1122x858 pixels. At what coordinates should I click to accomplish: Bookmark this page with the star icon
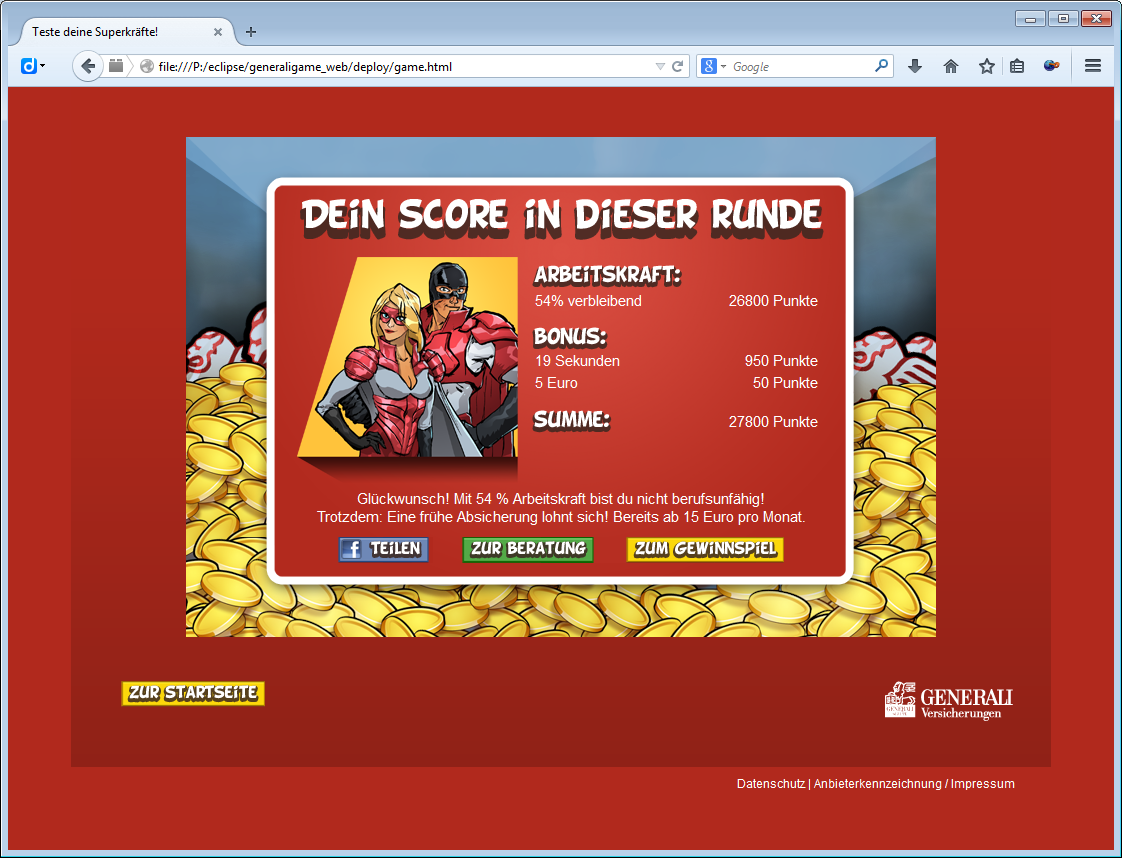tap(986, 65)
